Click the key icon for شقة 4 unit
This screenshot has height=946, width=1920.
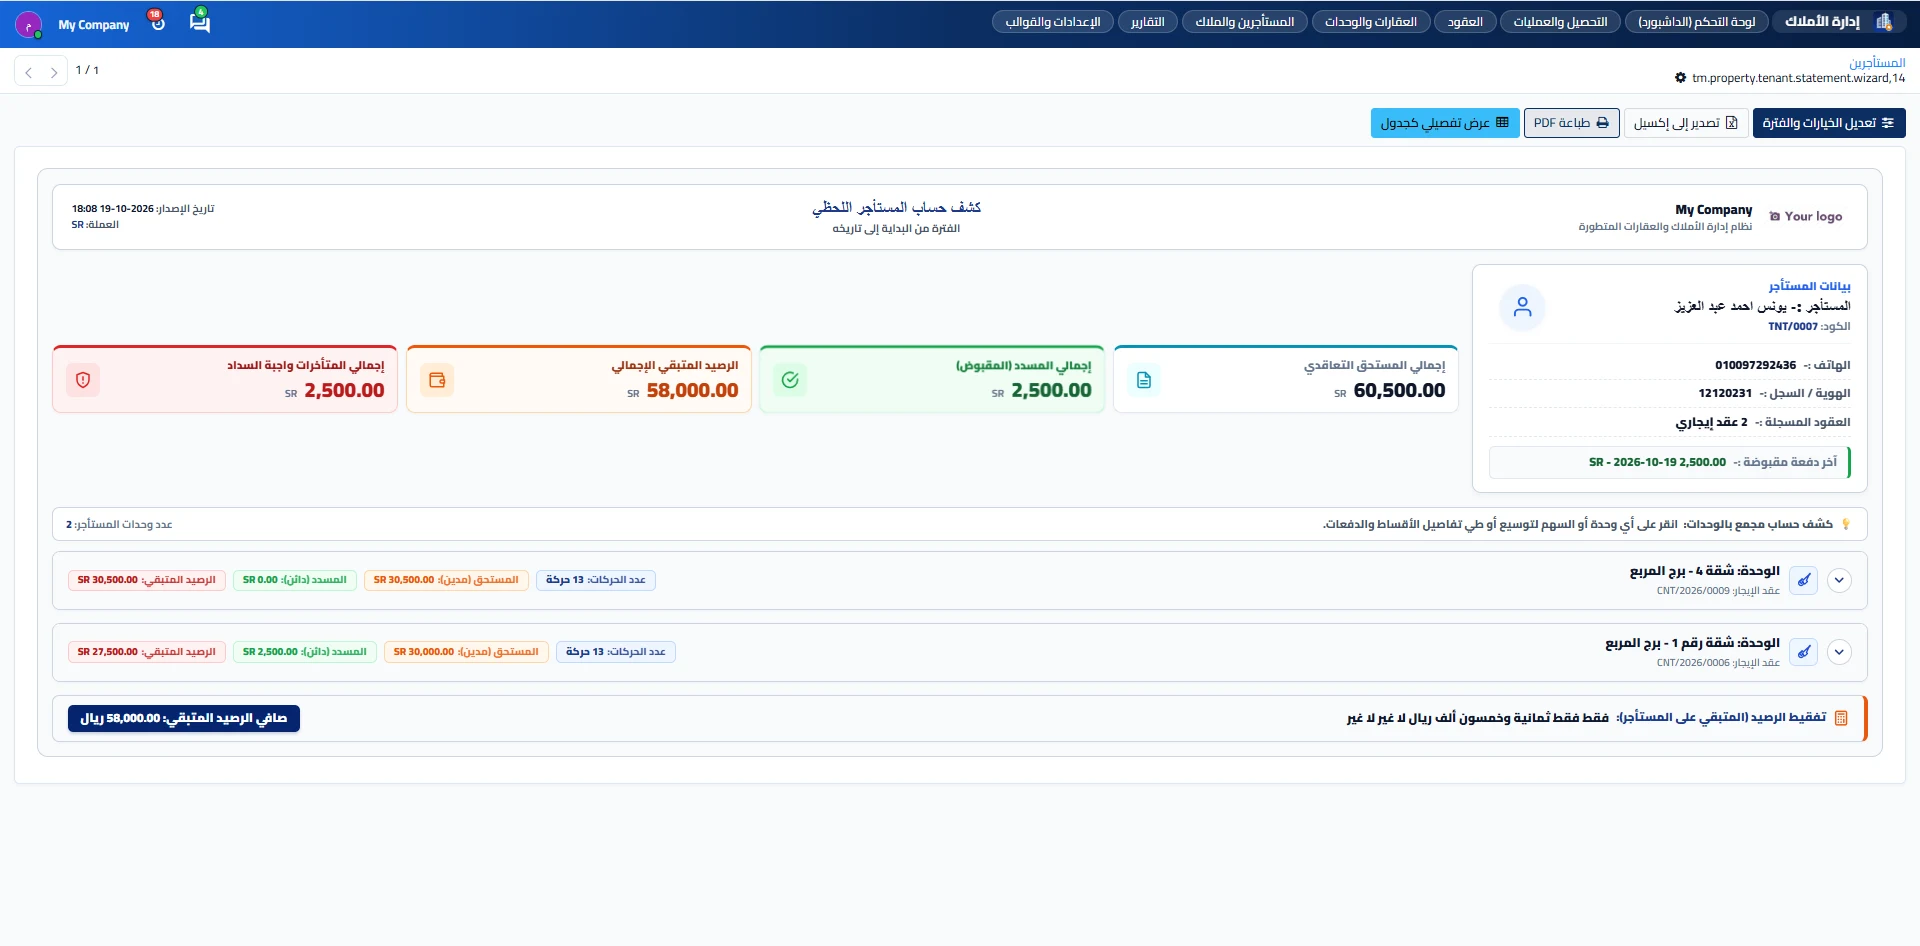pos(1804,580)
